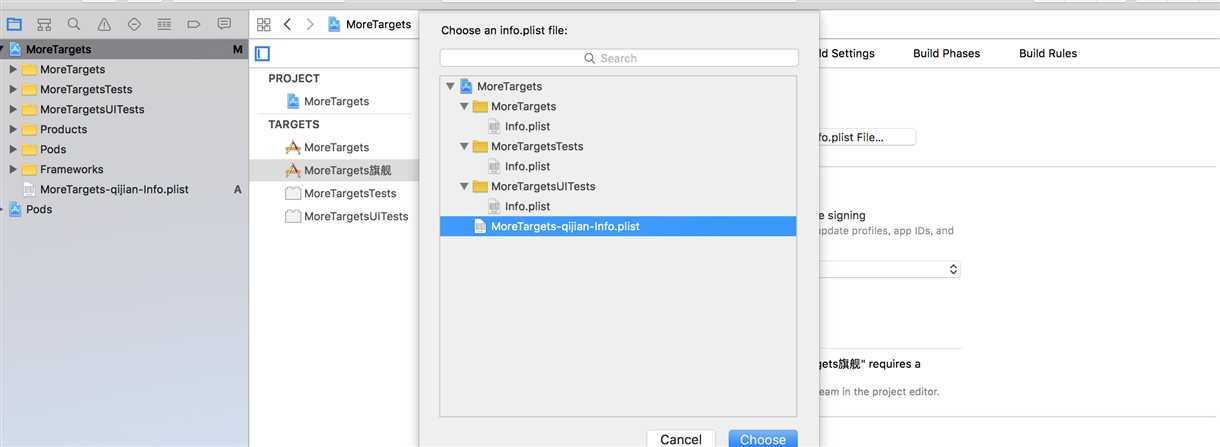Collapse the MoreTargetsUITests folder in dialog

[464, 186]
